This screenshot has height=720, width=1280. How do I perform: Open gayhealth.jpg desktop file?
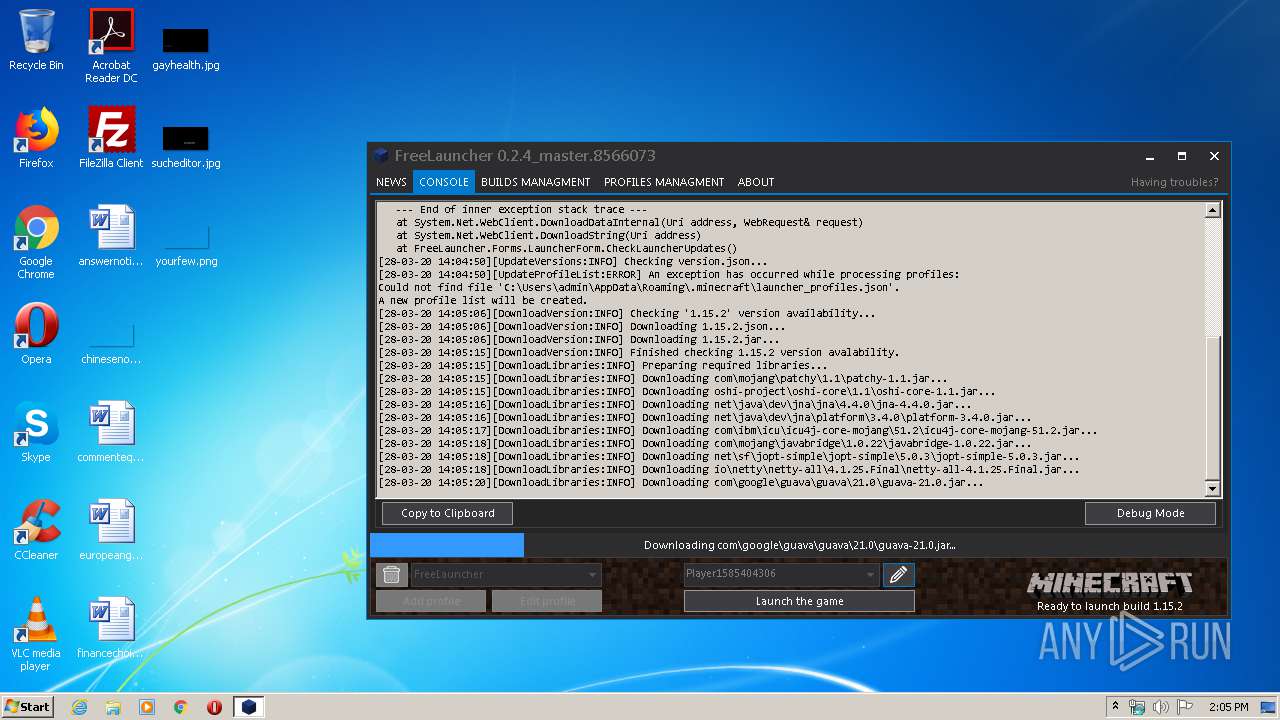(186, 47)
